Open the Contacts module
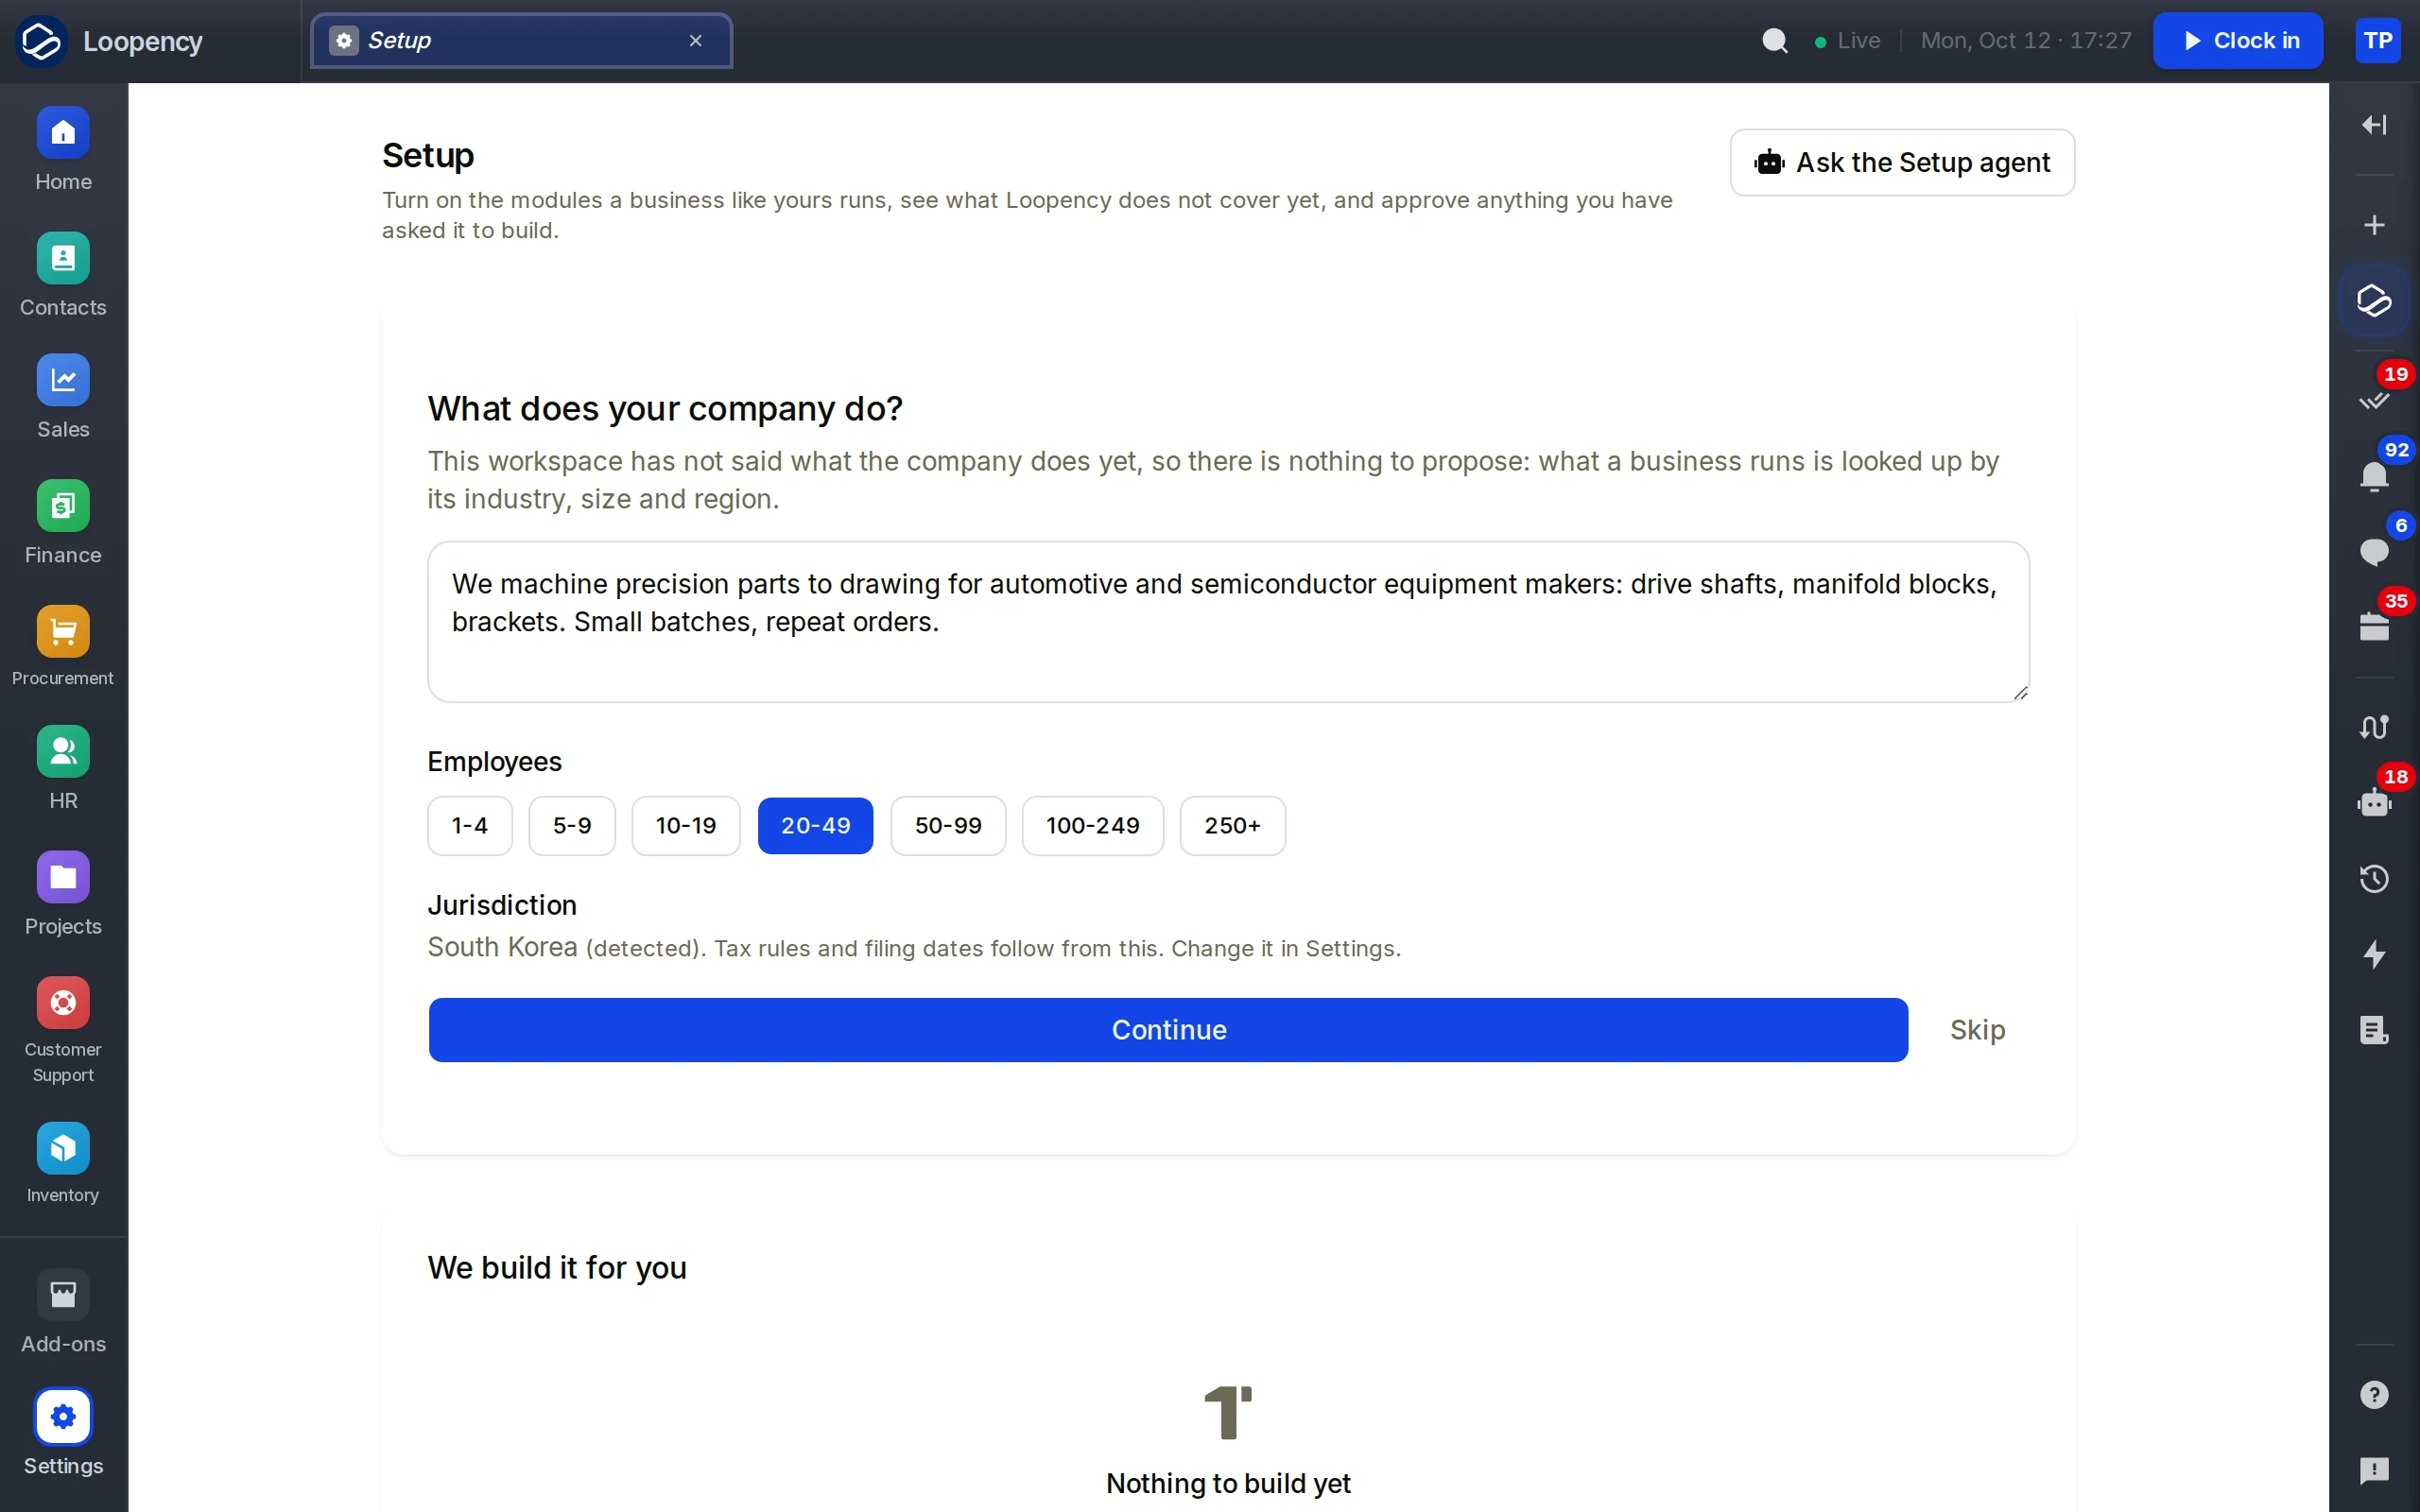Screen dimensions: 2420x1512 coord(63,276)
